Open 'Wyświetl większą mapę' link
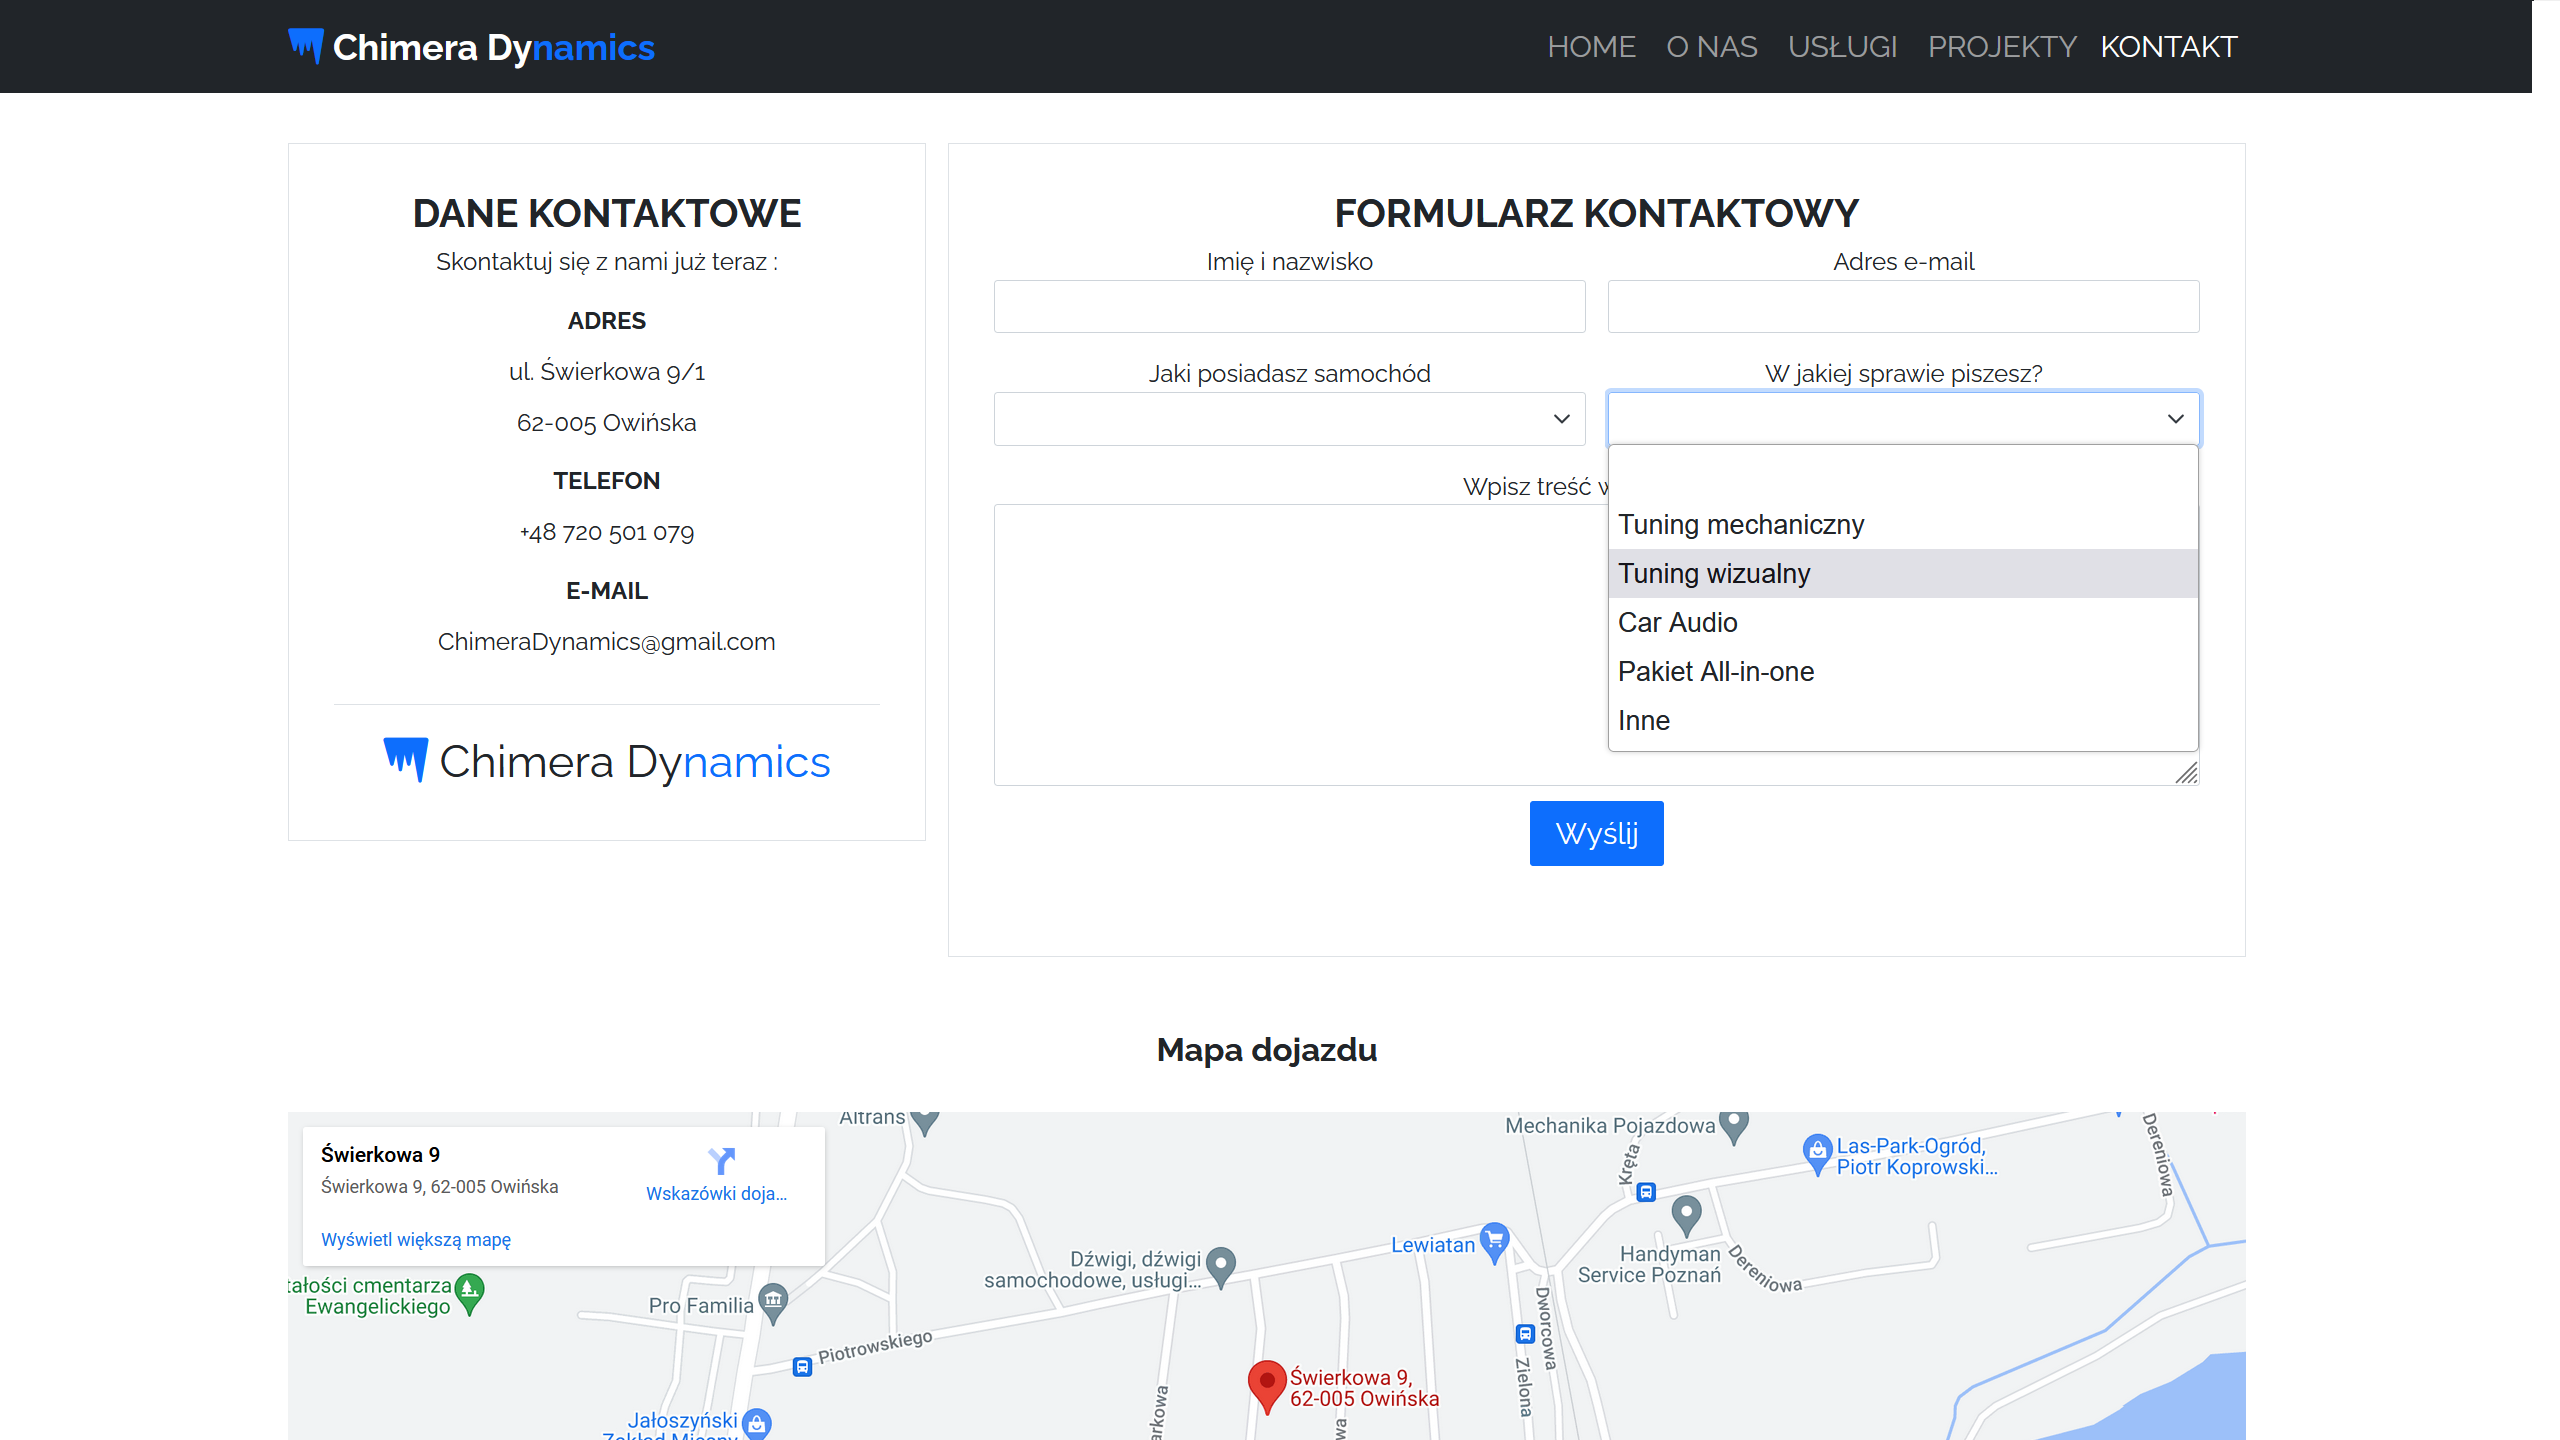2560x1440 pixels. pos(416,1240)
